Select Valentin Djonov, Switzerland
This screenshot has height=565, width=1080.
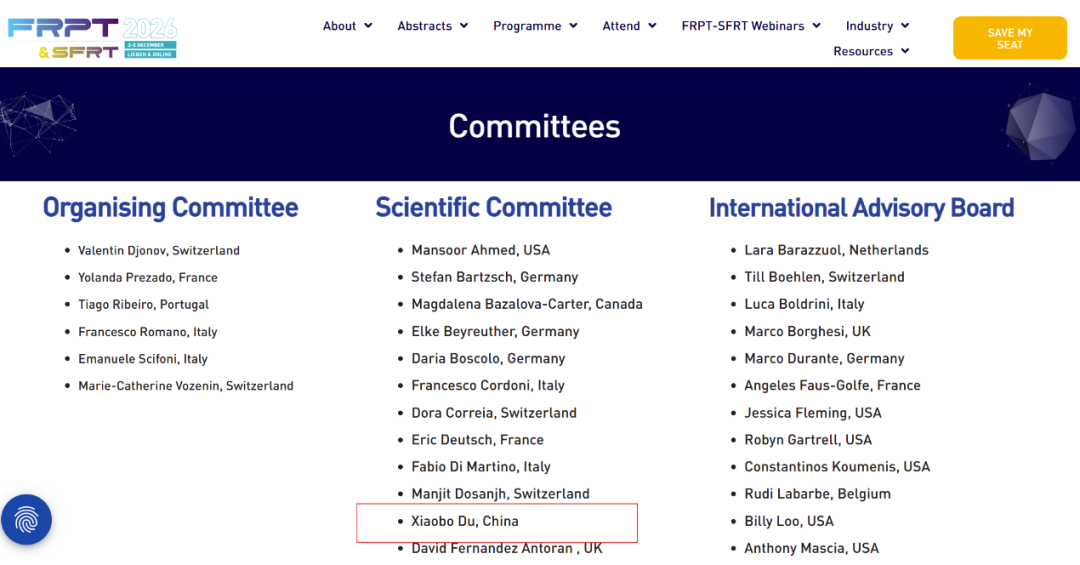pos(159,250)
